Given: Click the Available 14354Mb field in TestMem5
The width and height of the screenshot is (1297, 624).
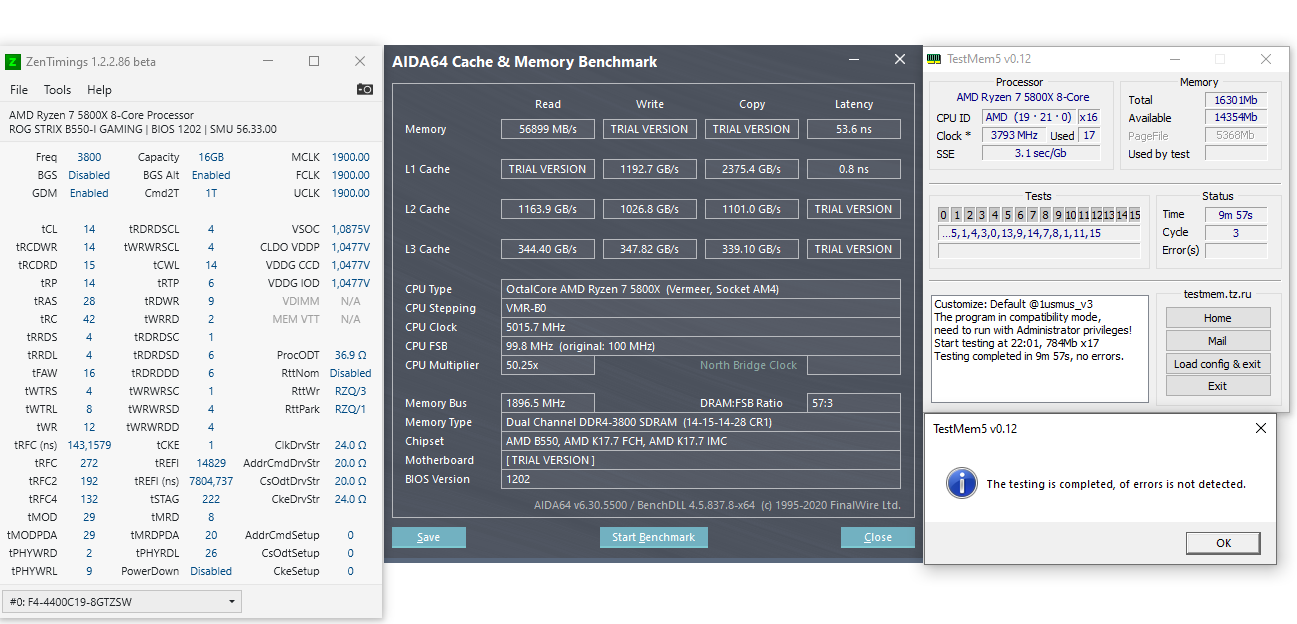Looking at the screenshot, I should (1237, 118).
